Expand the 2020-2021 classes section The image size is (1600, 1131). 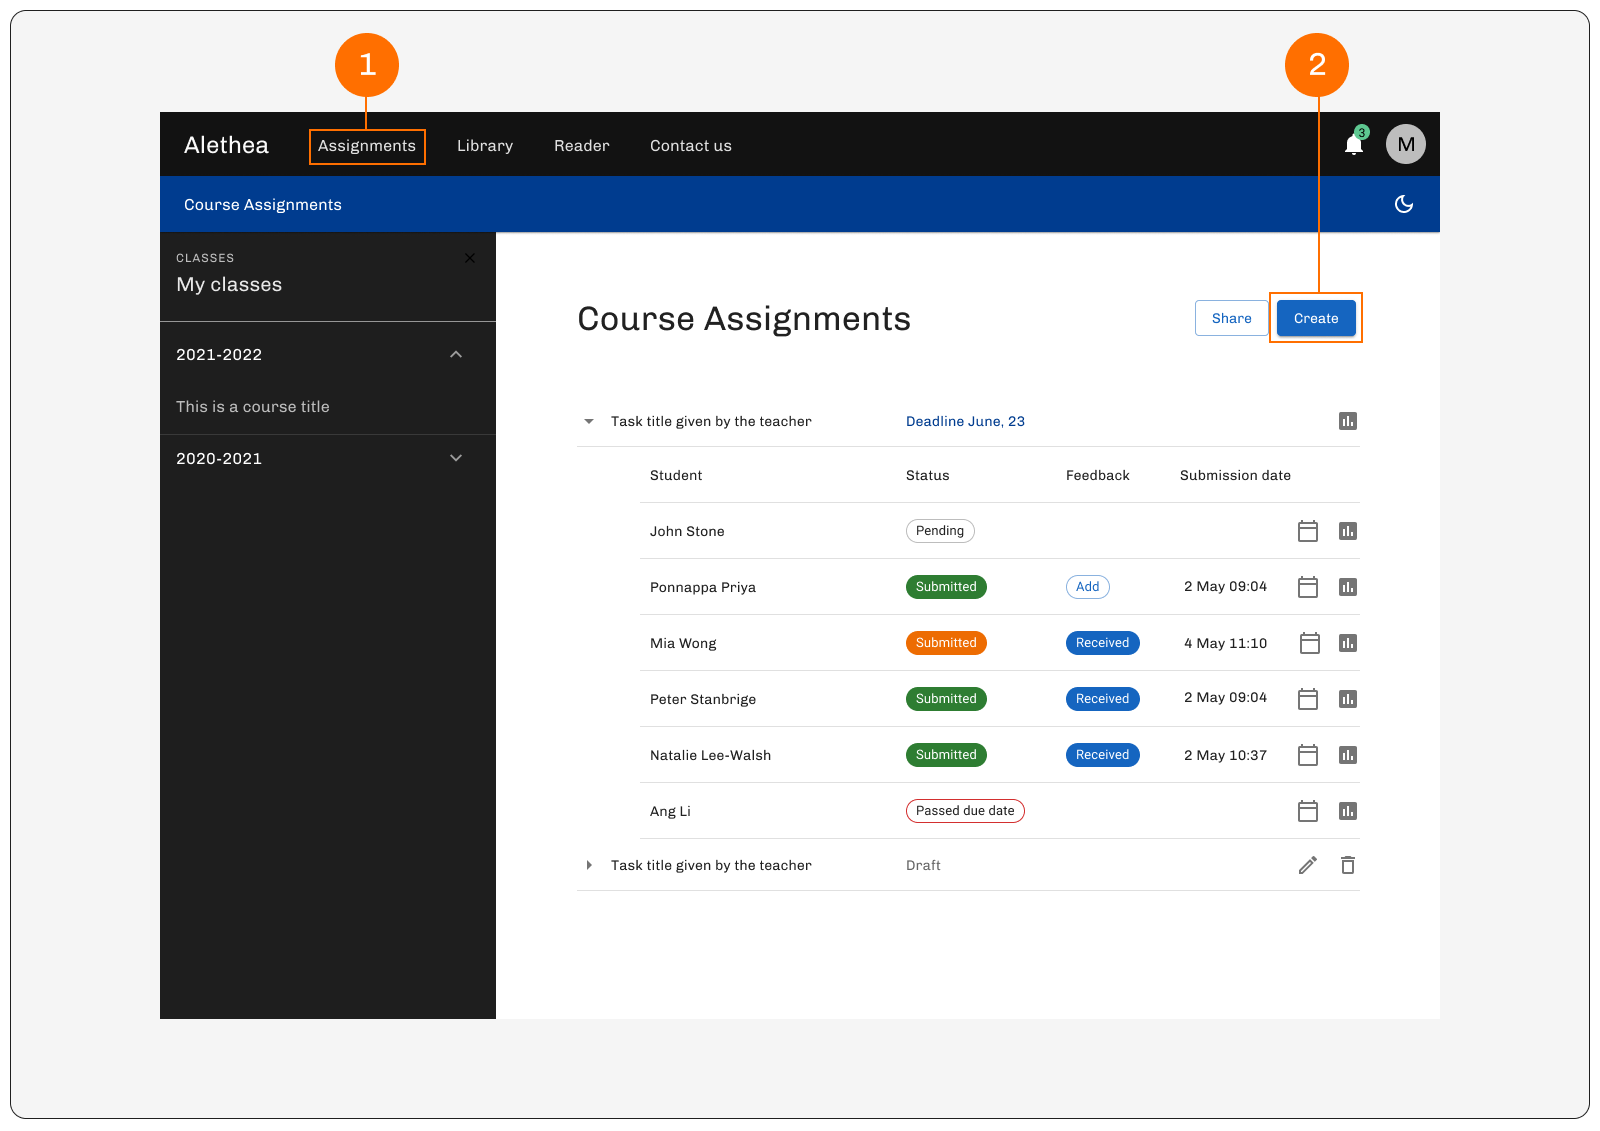pos(456,458)
